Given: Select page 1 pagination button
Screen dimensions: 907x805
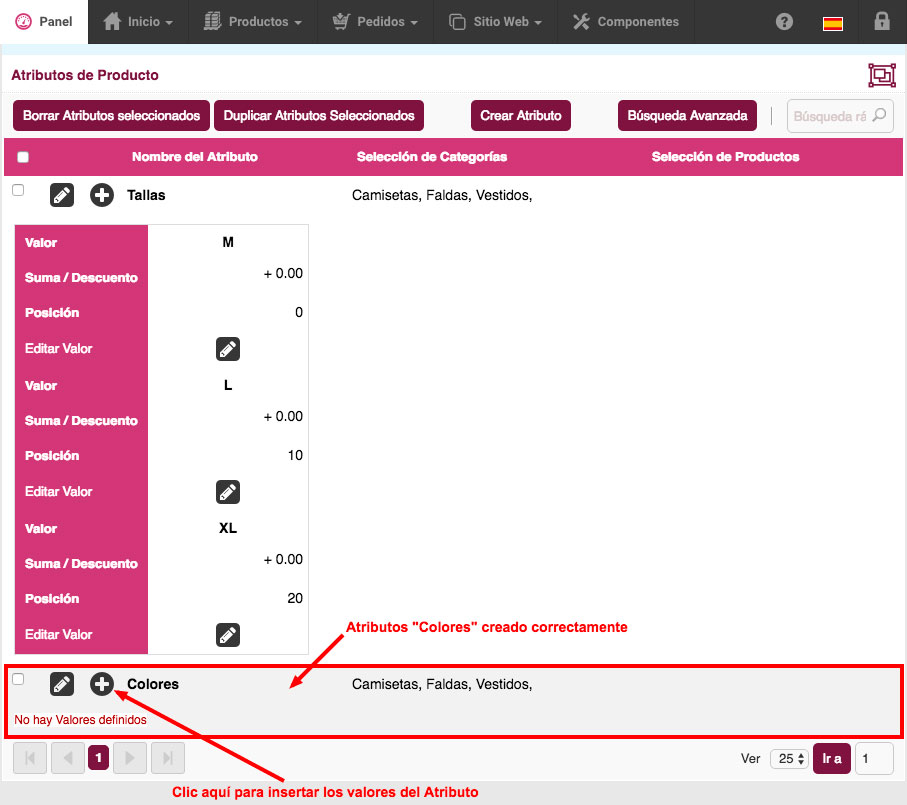Looking at the screenshot, I should coord(98,758).
